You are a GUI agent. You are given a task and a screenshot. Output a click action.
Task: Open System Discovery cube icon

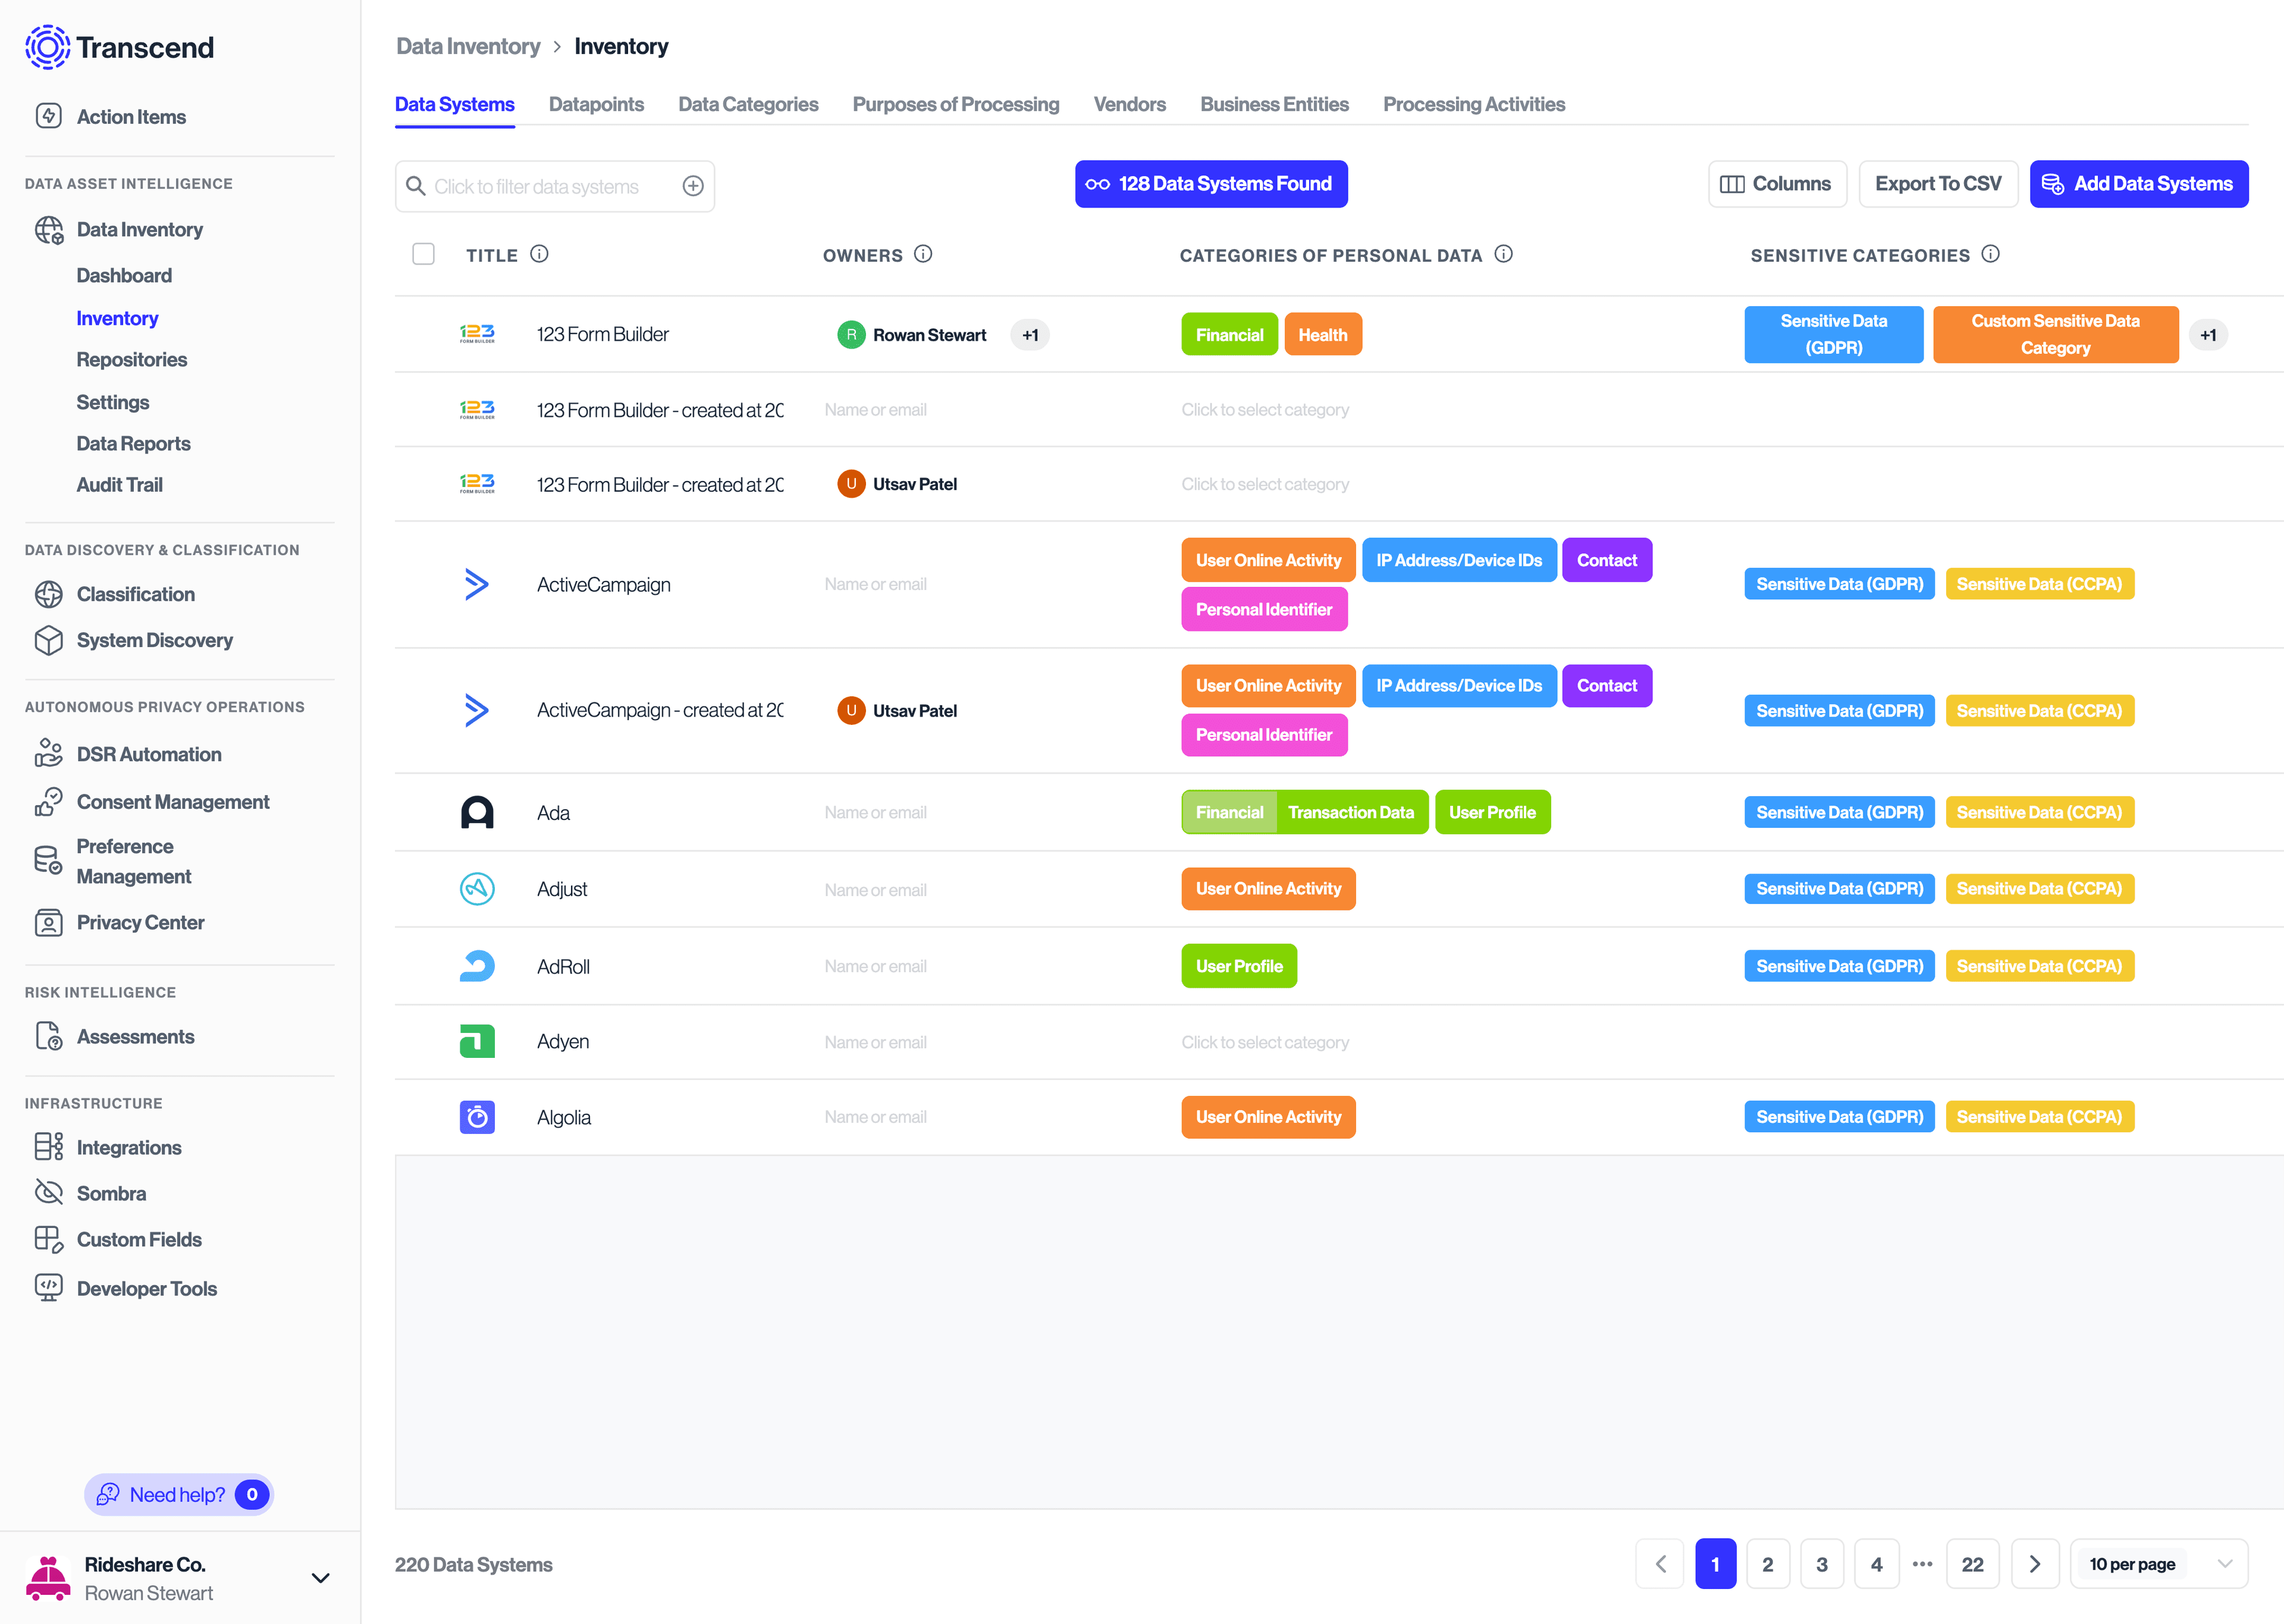pyautogui.click(x=48, y=640)
